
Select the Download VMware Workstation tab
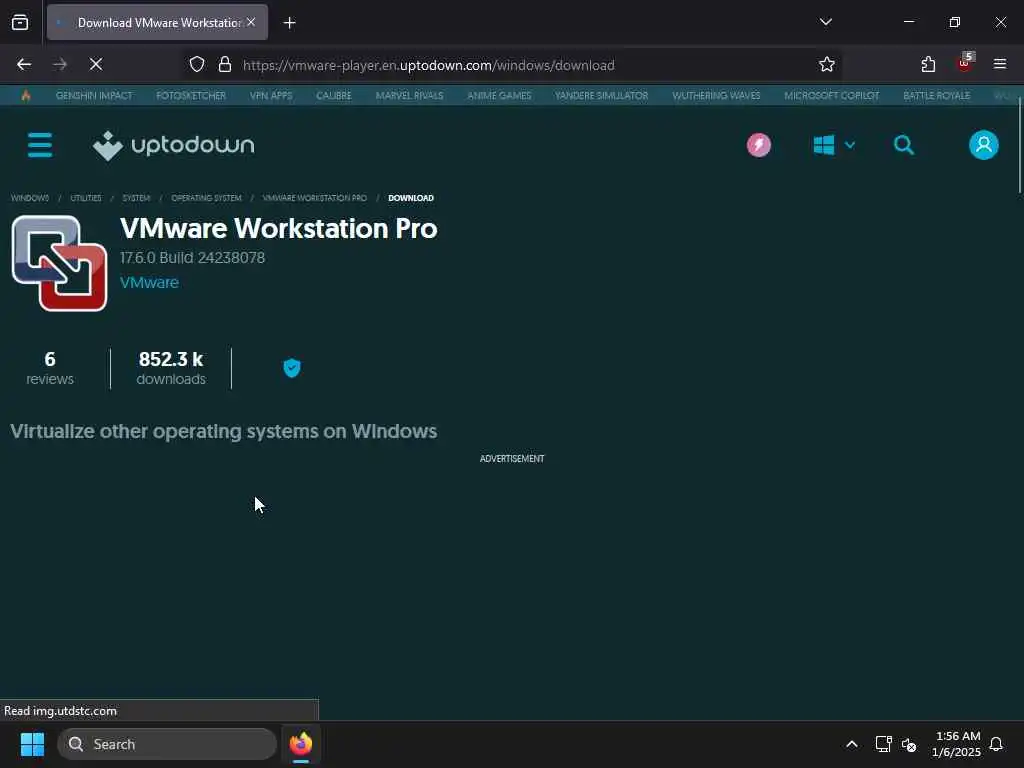157,23
